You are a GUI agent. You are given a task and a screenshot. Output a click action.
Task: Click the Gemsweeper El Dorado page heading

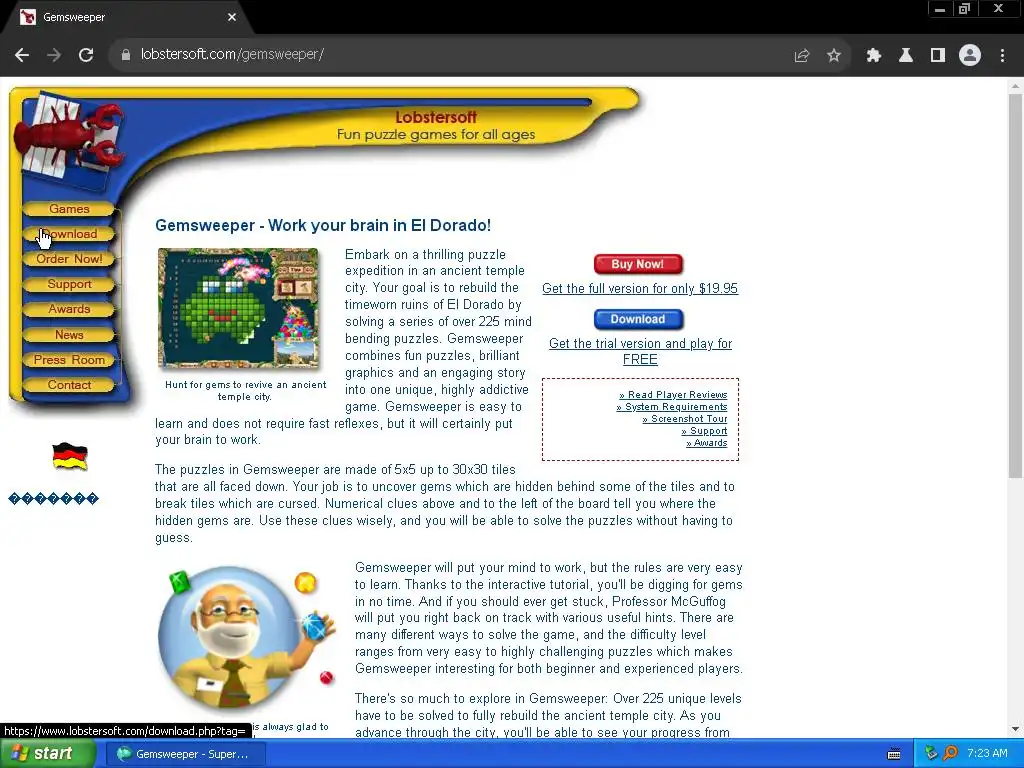point(323,225)
